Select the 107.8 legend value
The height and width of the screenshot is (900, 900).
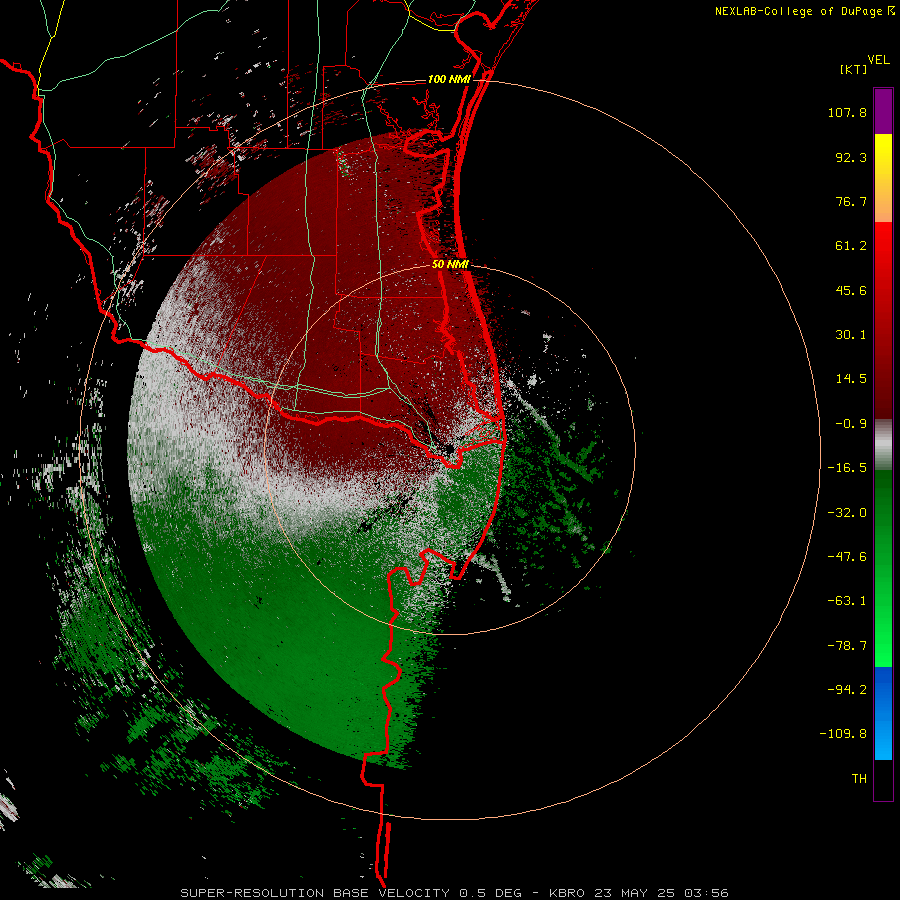847,112
